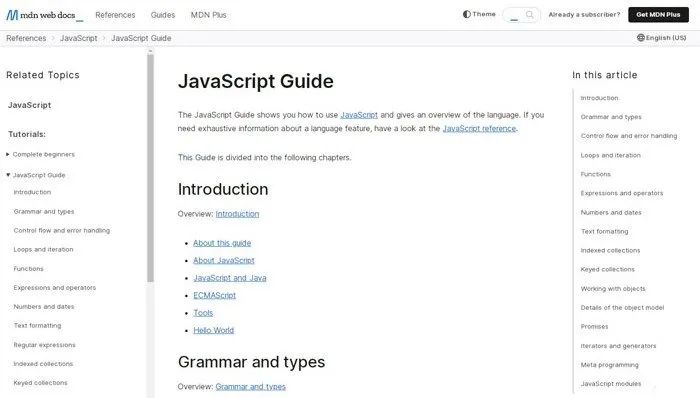Open the MDN Plus menu
This screenshot has height=398, width=700.
(208, 15)
